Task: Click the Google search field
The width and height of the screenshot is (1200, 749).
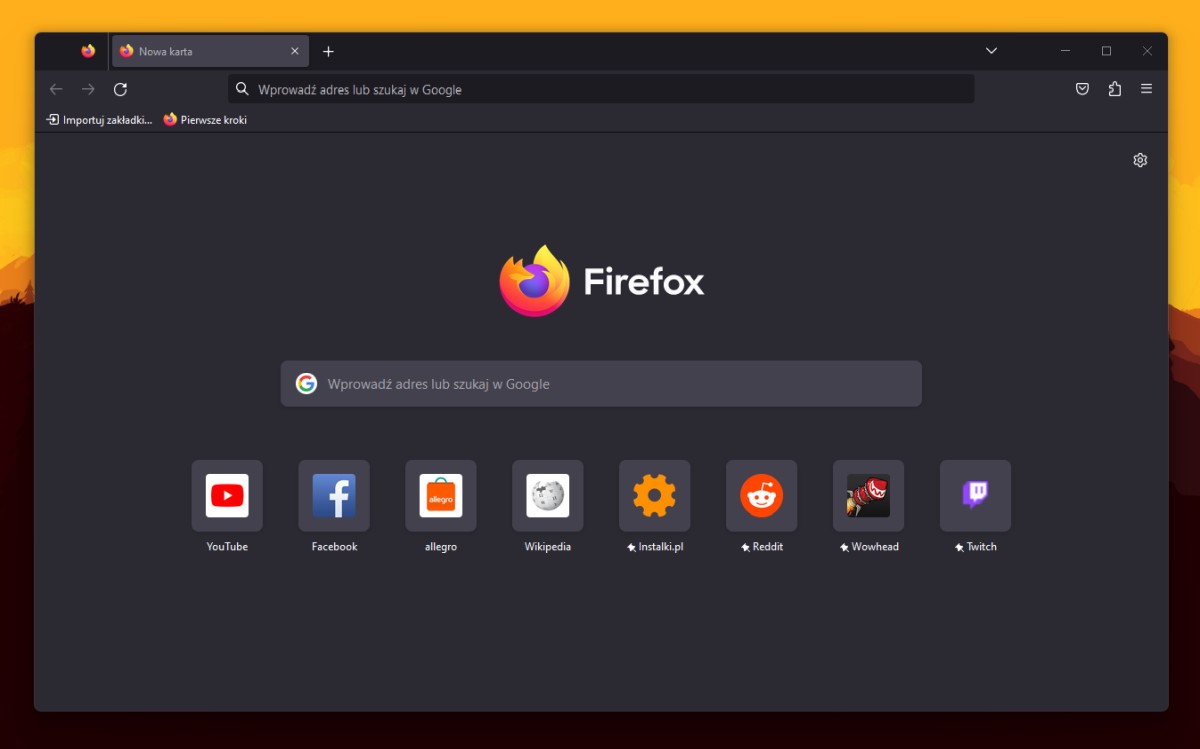Action: tap(600, 383)
